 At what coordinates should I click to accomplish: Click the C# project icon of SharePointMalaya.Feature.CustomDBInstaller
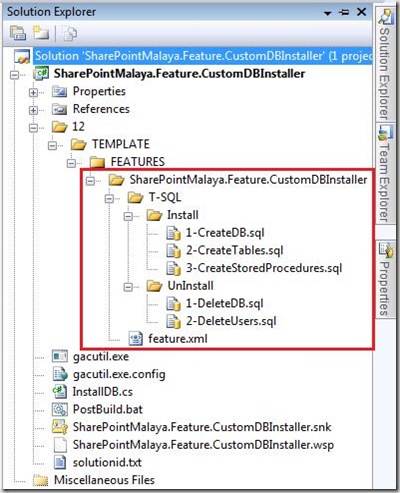41,74
